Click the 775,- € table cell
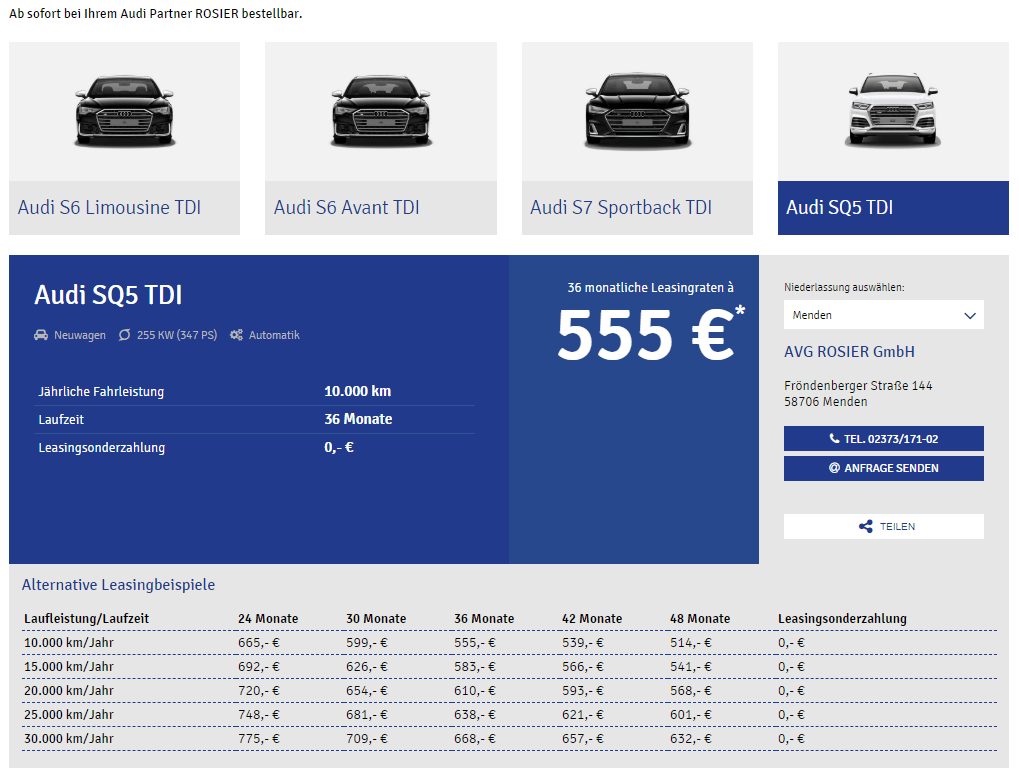The height and width of the screenshot is (768, 1019). point(259,739)
